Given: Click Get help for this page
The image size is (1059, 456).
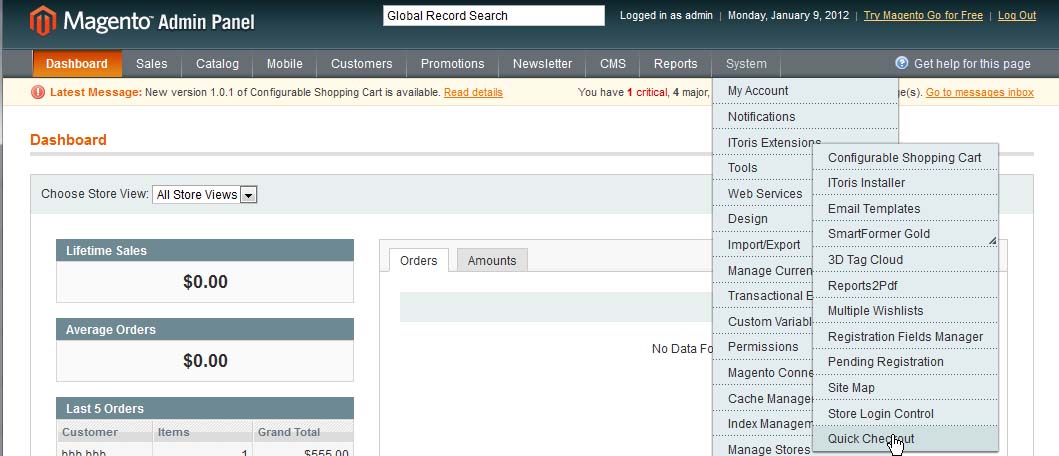Looking at the screenshot, I should point(972,64).
